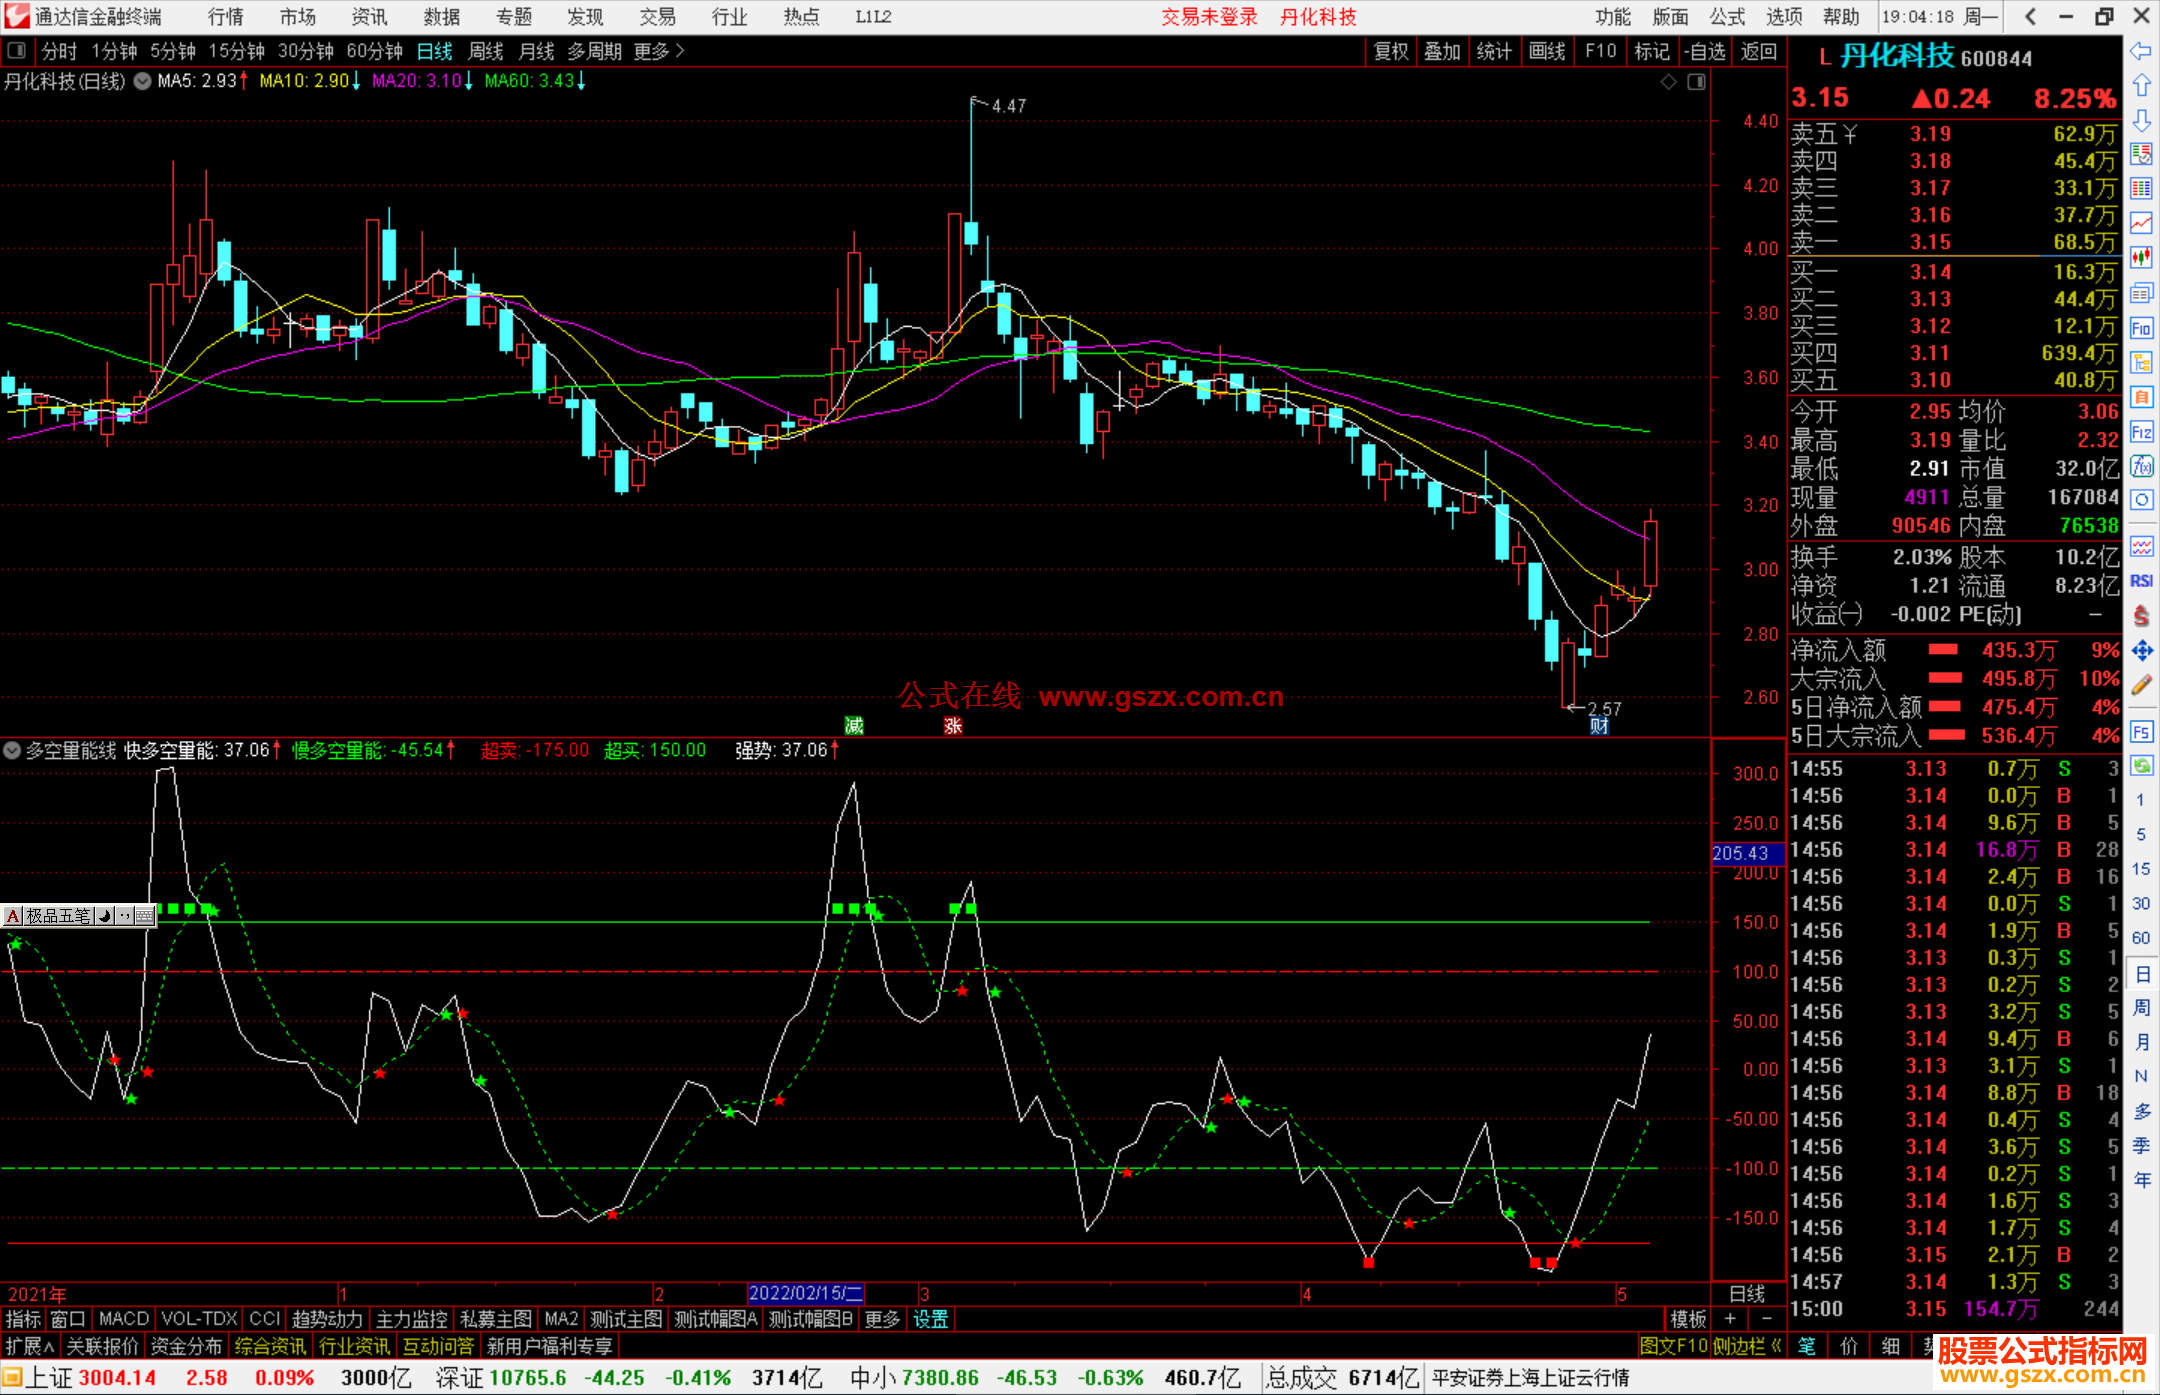The height and width of the screenshot is (1395, 2160).
Task: Click the RSI indicator sidebar icon
Action: (2141, 581)
